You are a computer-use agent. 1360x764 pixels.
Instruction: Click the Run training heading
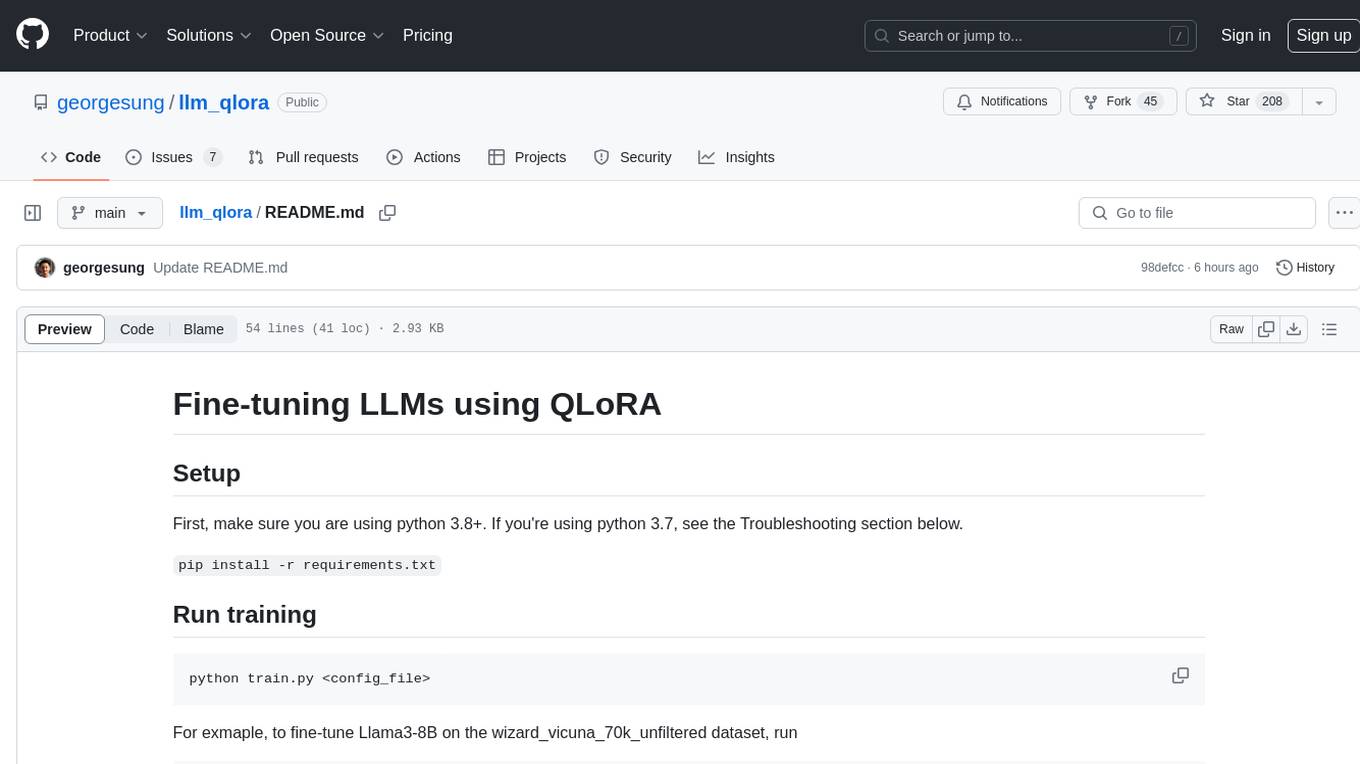coord(245,614)
